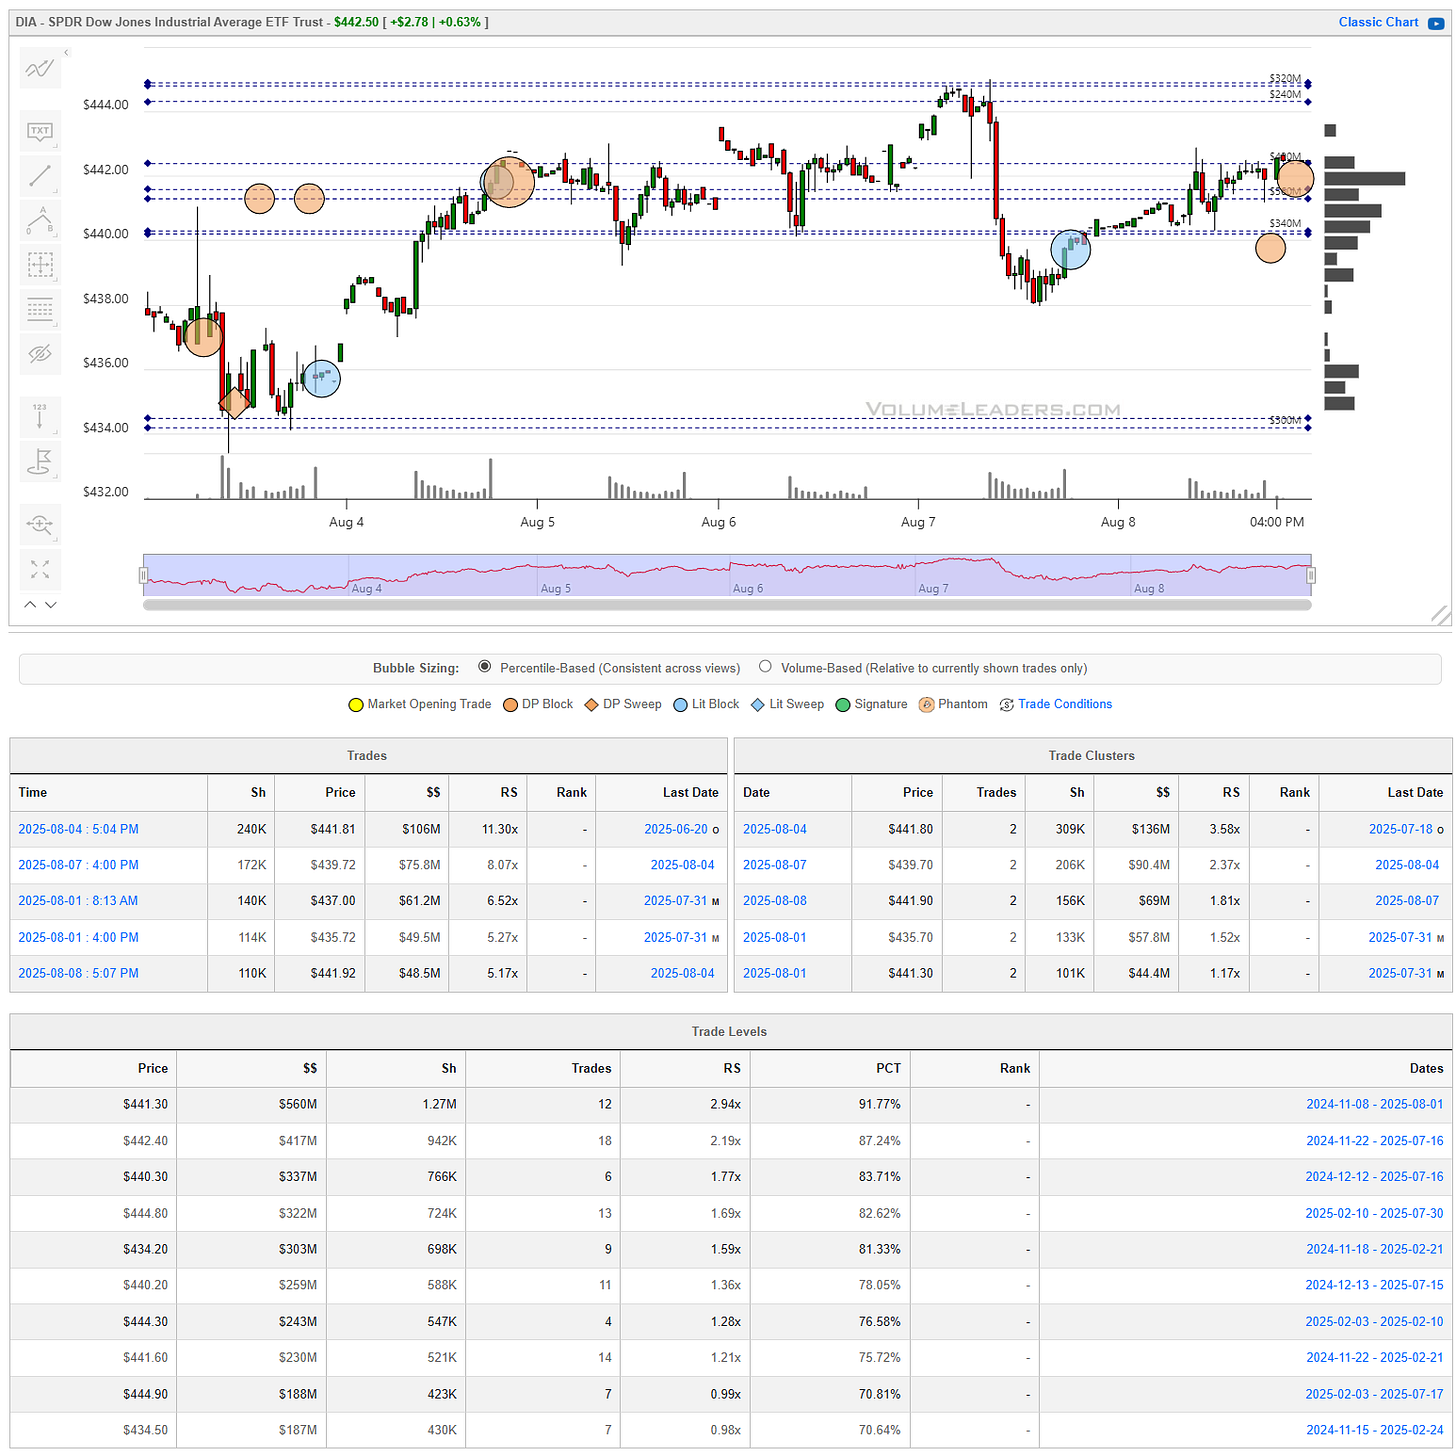Click the blue Lit Block bubble before Aug 4
1456x1456 pixels.
click(321, 378)
